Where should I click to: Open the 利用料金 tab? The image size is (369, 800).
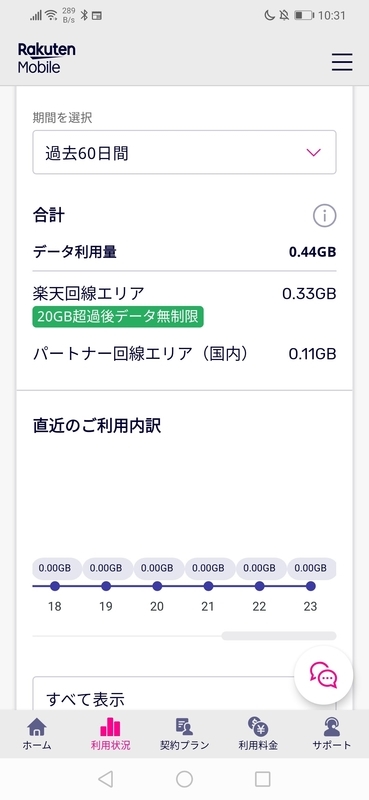(x=258, y=734)
